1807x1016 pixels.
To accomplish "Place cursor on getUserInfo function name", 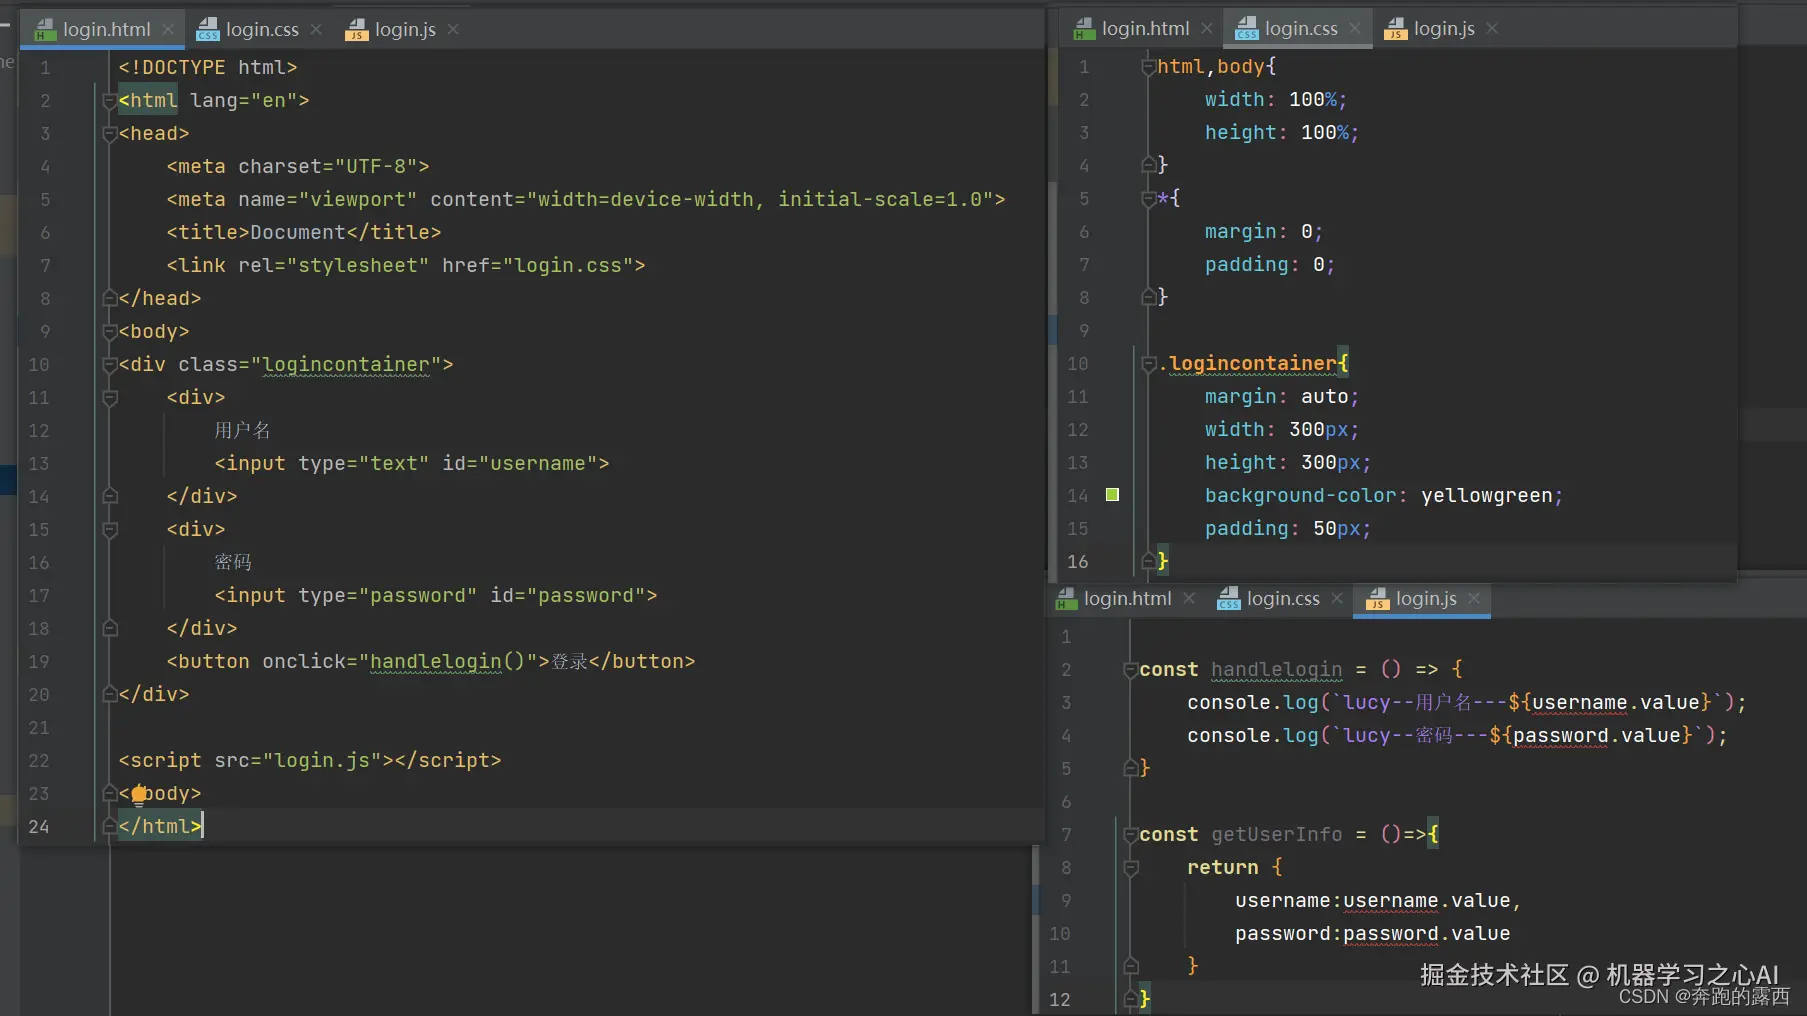I will pos(1276,835).
